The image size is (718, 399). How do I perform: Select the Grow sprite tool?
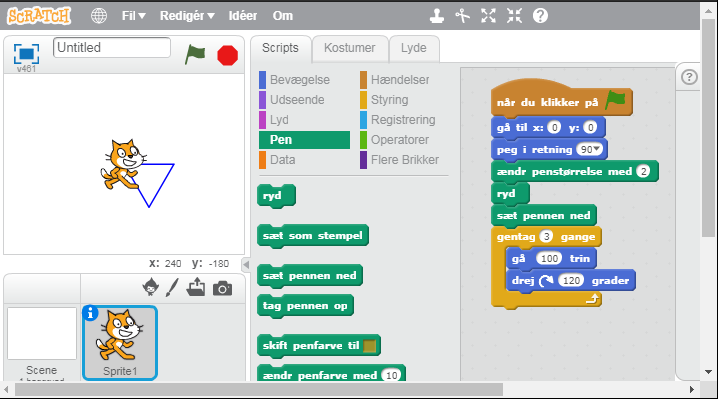(x=489, y=16)
